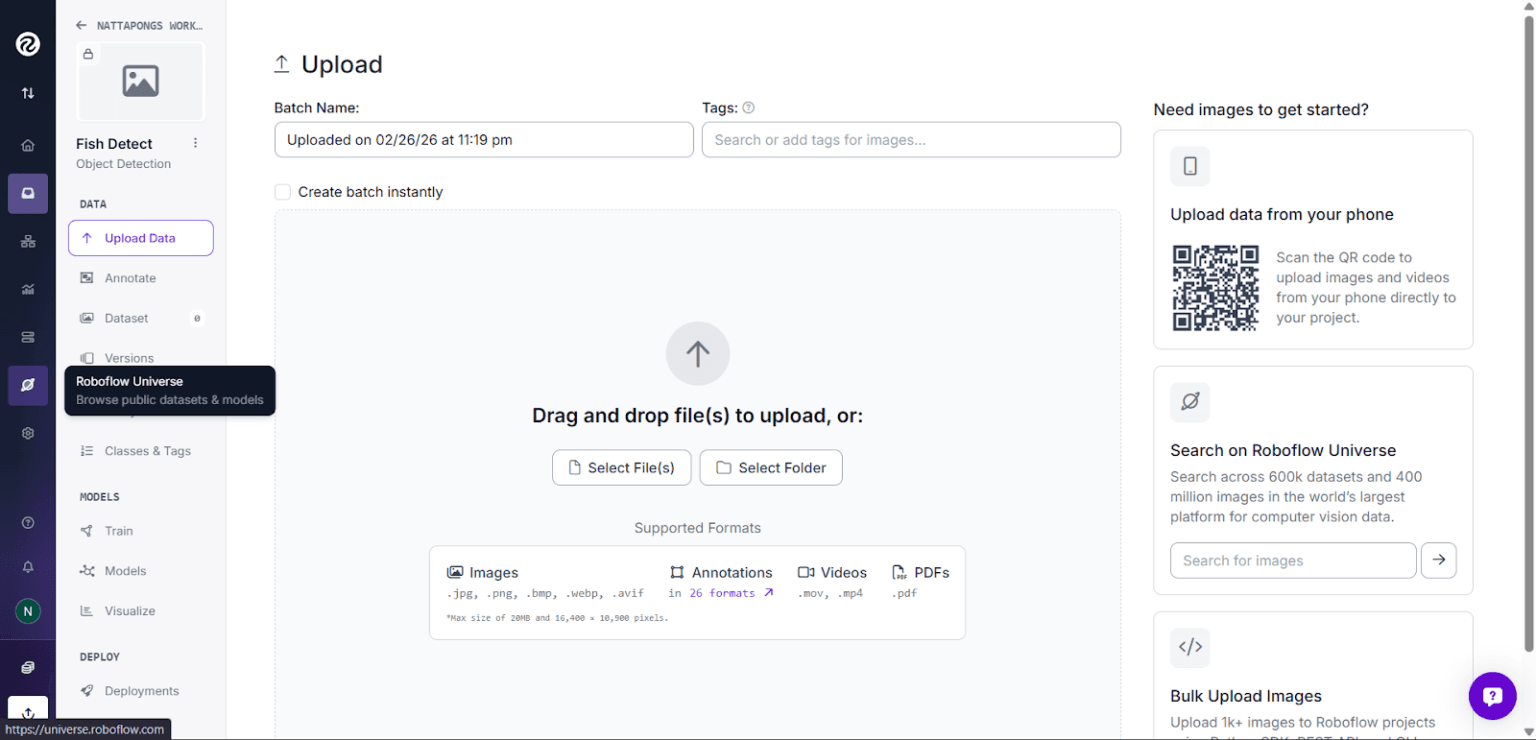
Task: Open user avatar N profile
Action: (x=28, y=611)
